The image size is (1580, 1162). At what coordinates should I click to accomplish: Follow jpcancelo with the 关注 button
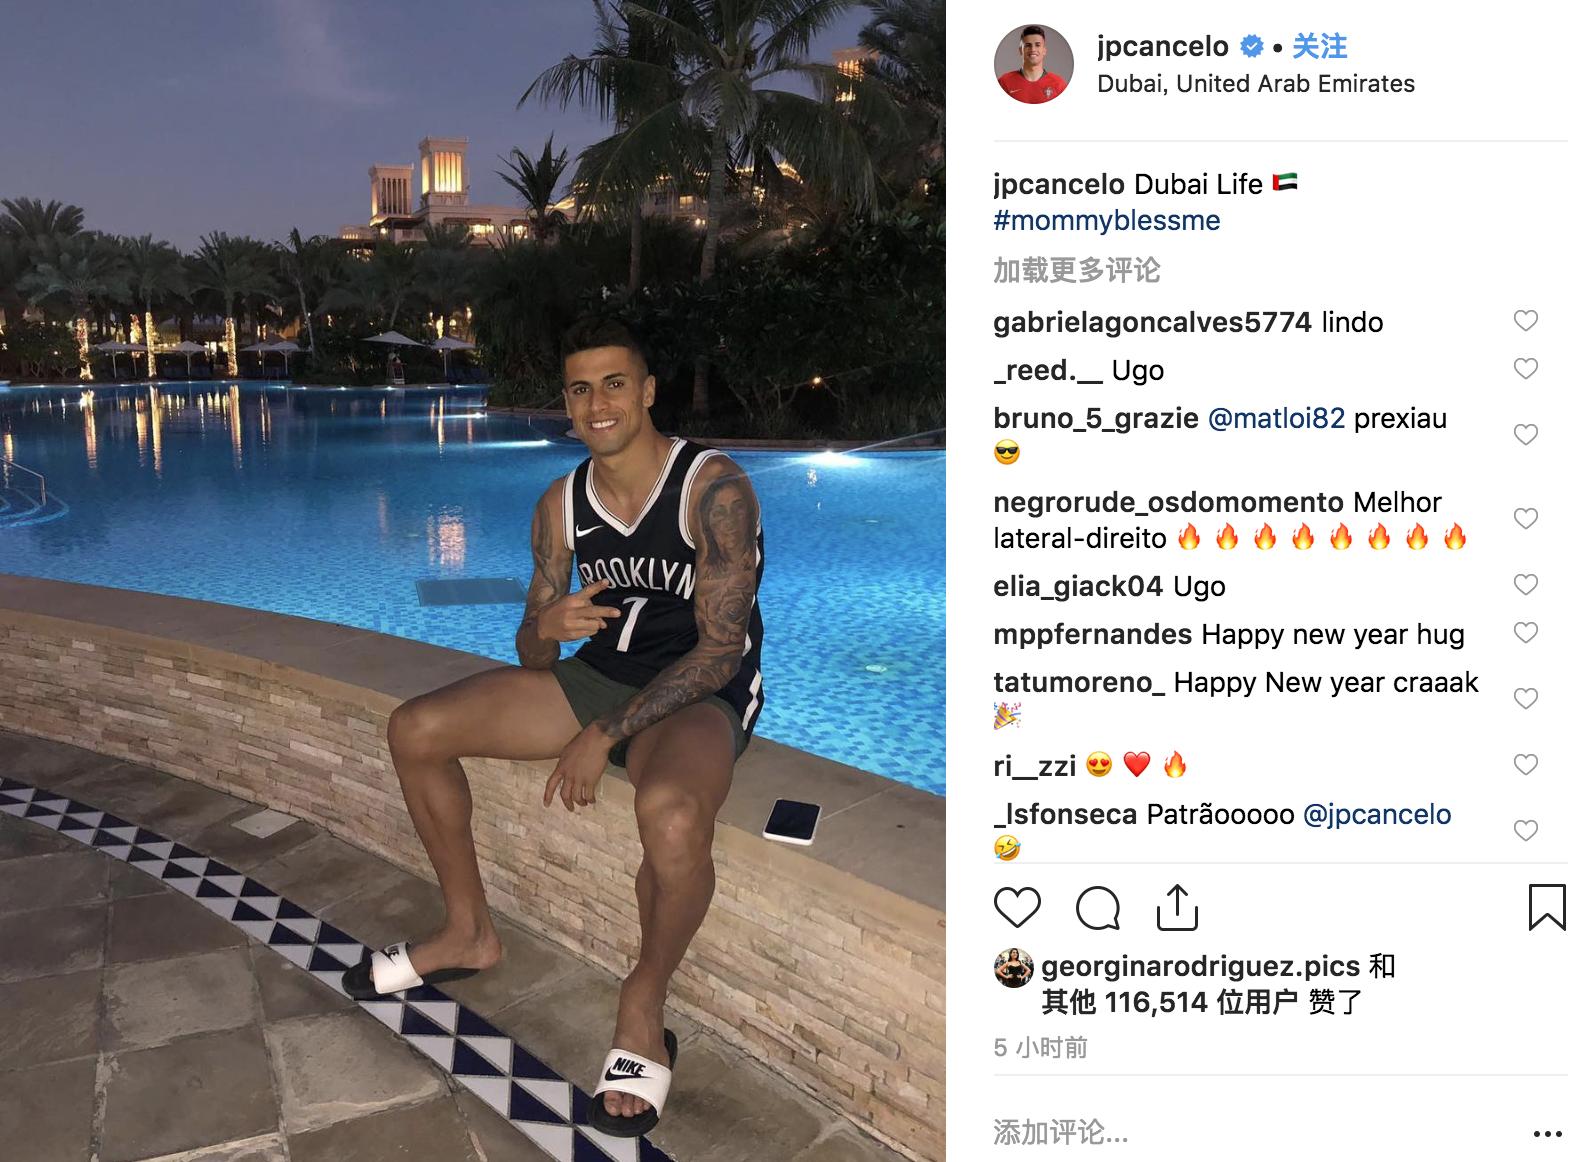point(1319,46)
